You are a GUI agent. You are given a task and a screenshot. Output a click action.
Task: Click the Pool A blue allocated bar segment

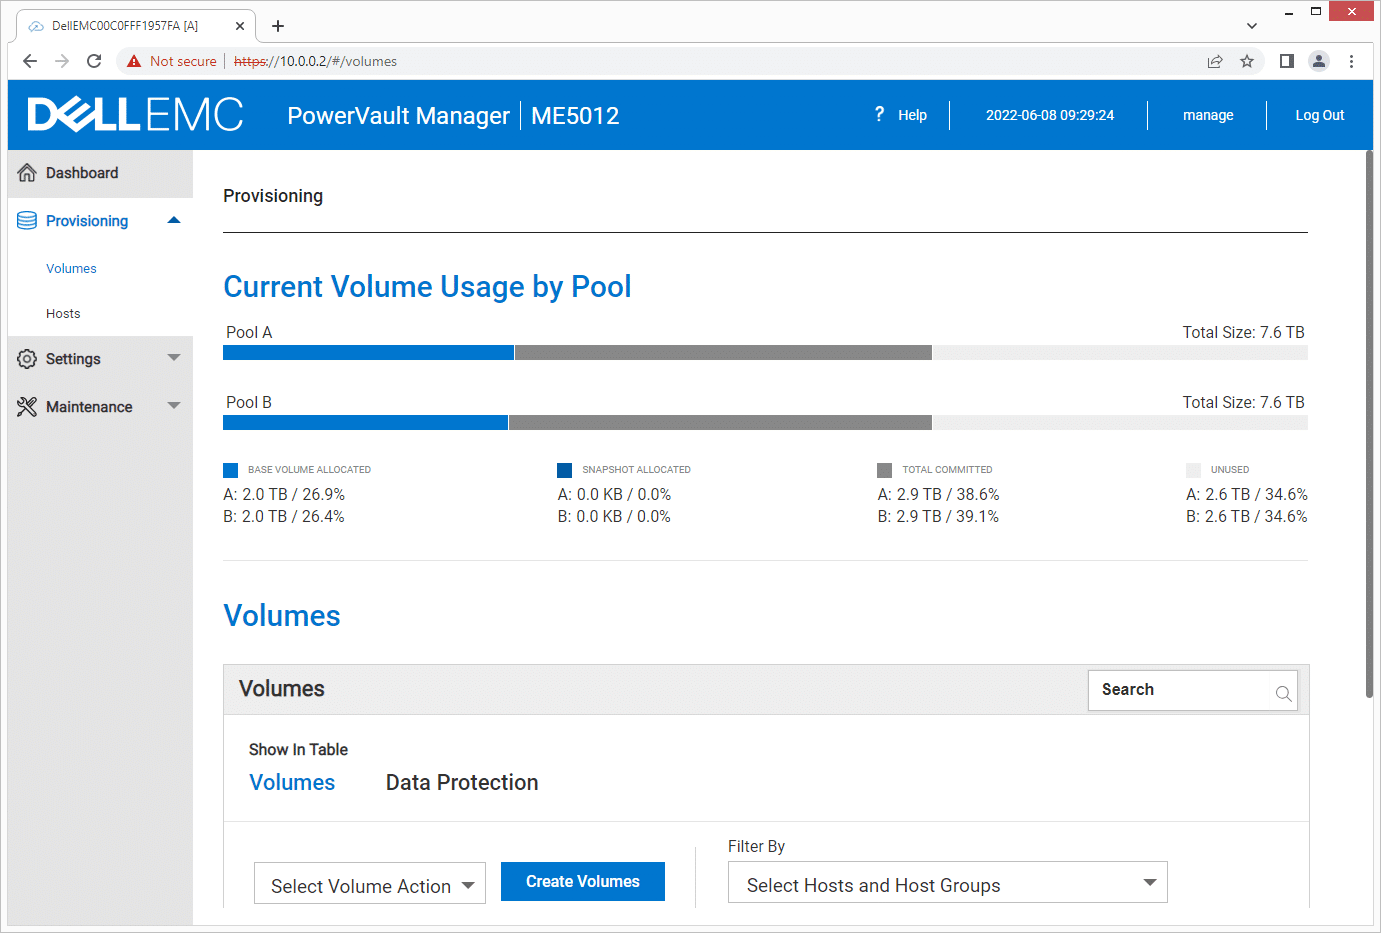click(x=368, y=352)
